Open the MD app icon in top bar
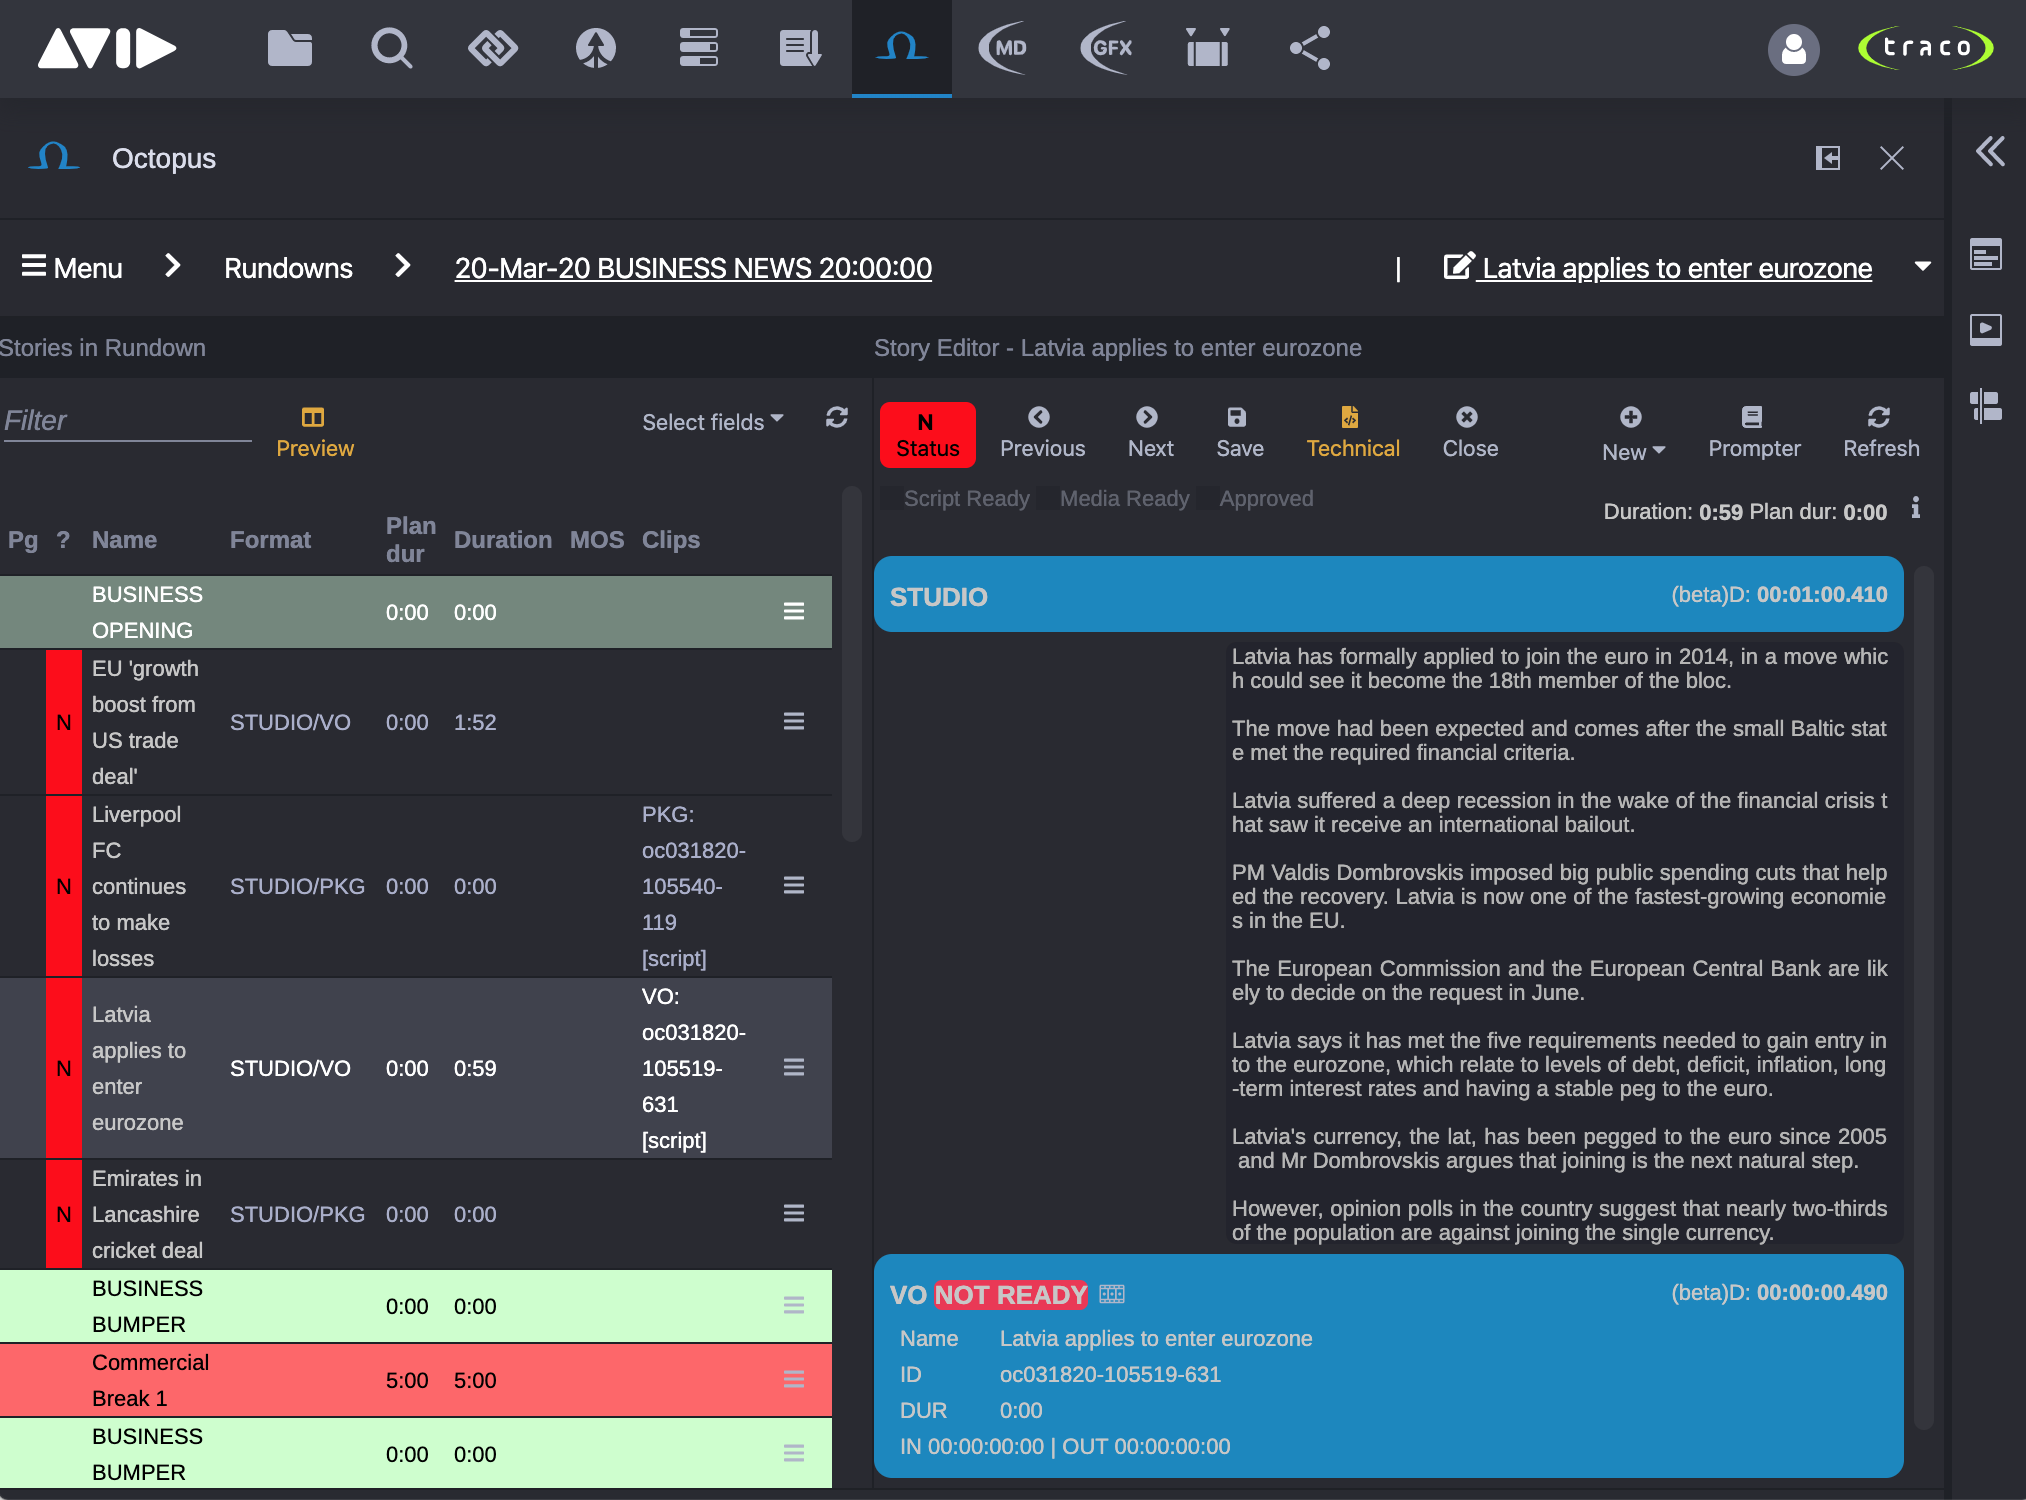 pos(1003,48)
